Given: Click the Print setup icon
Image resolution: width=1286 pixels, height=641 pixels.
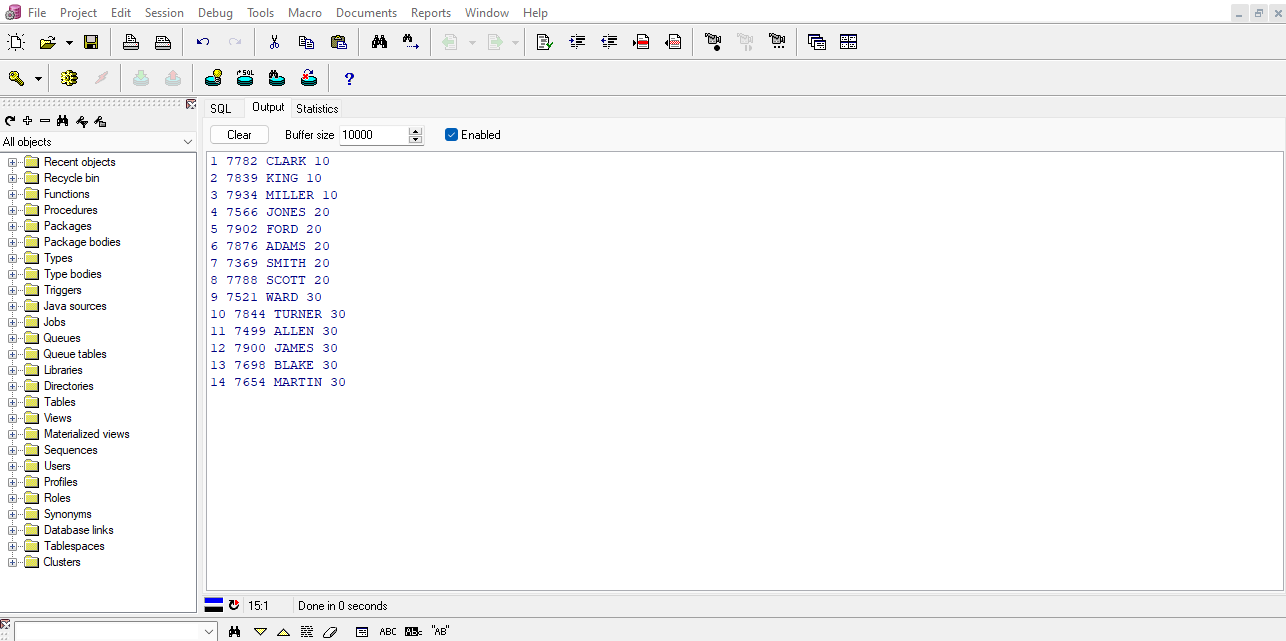Looking at the screenshot, I should point(163,42).
